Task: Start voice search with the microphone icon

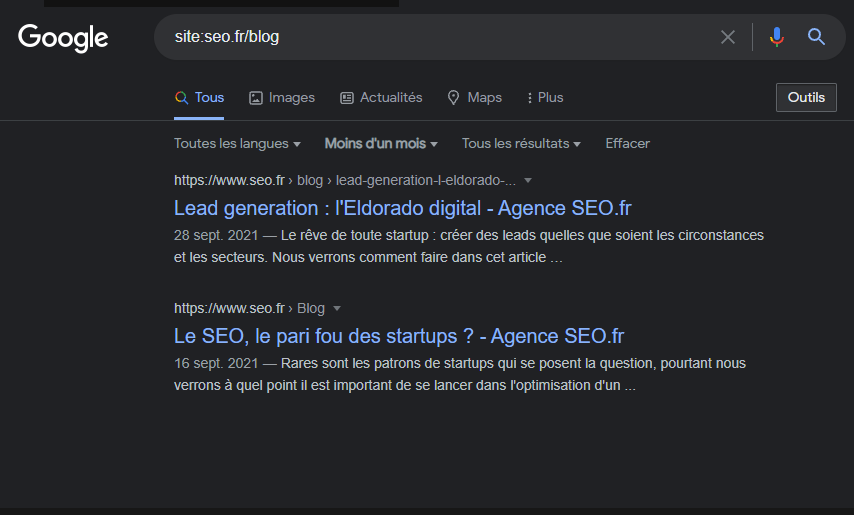Action: pos(777,37)
